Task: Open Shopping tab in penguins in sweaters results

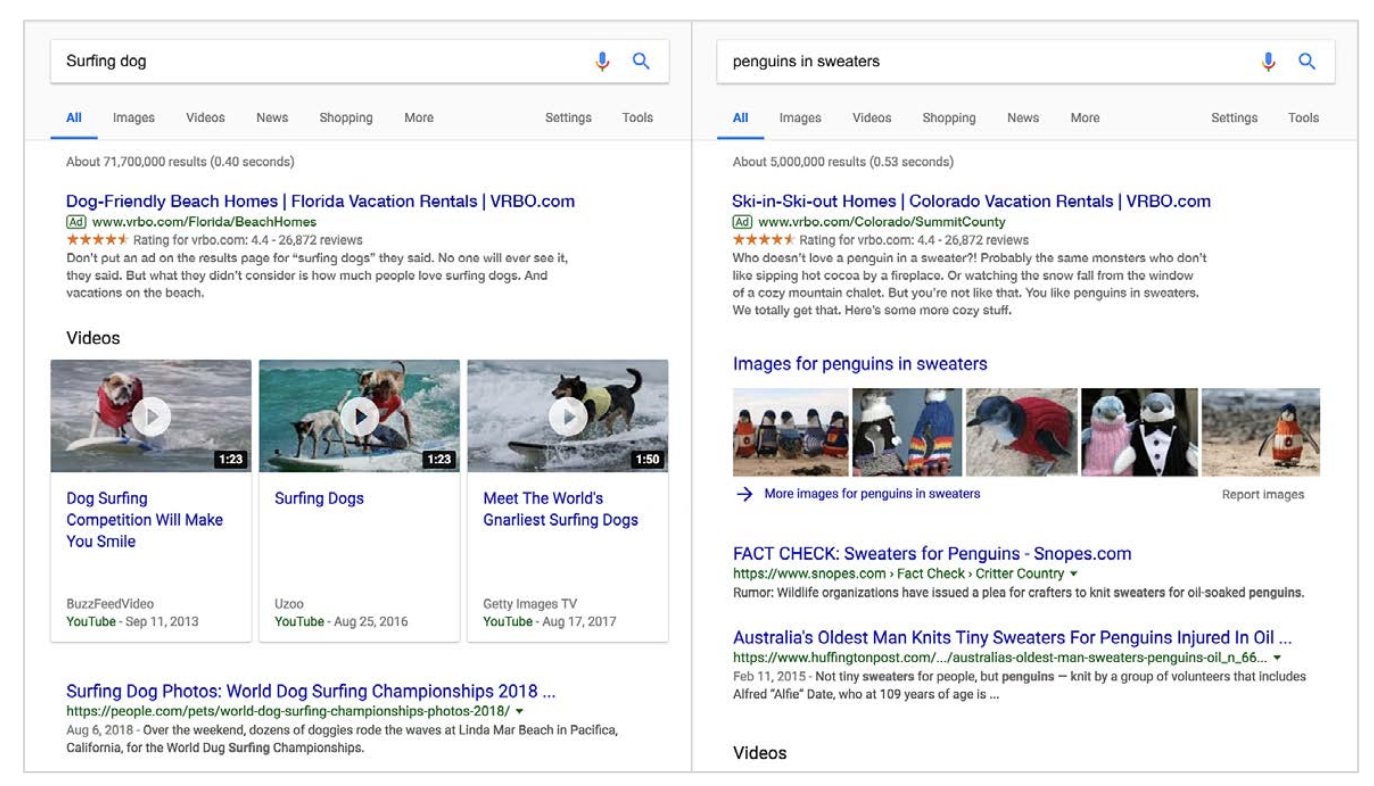Action: pos(949,118)
